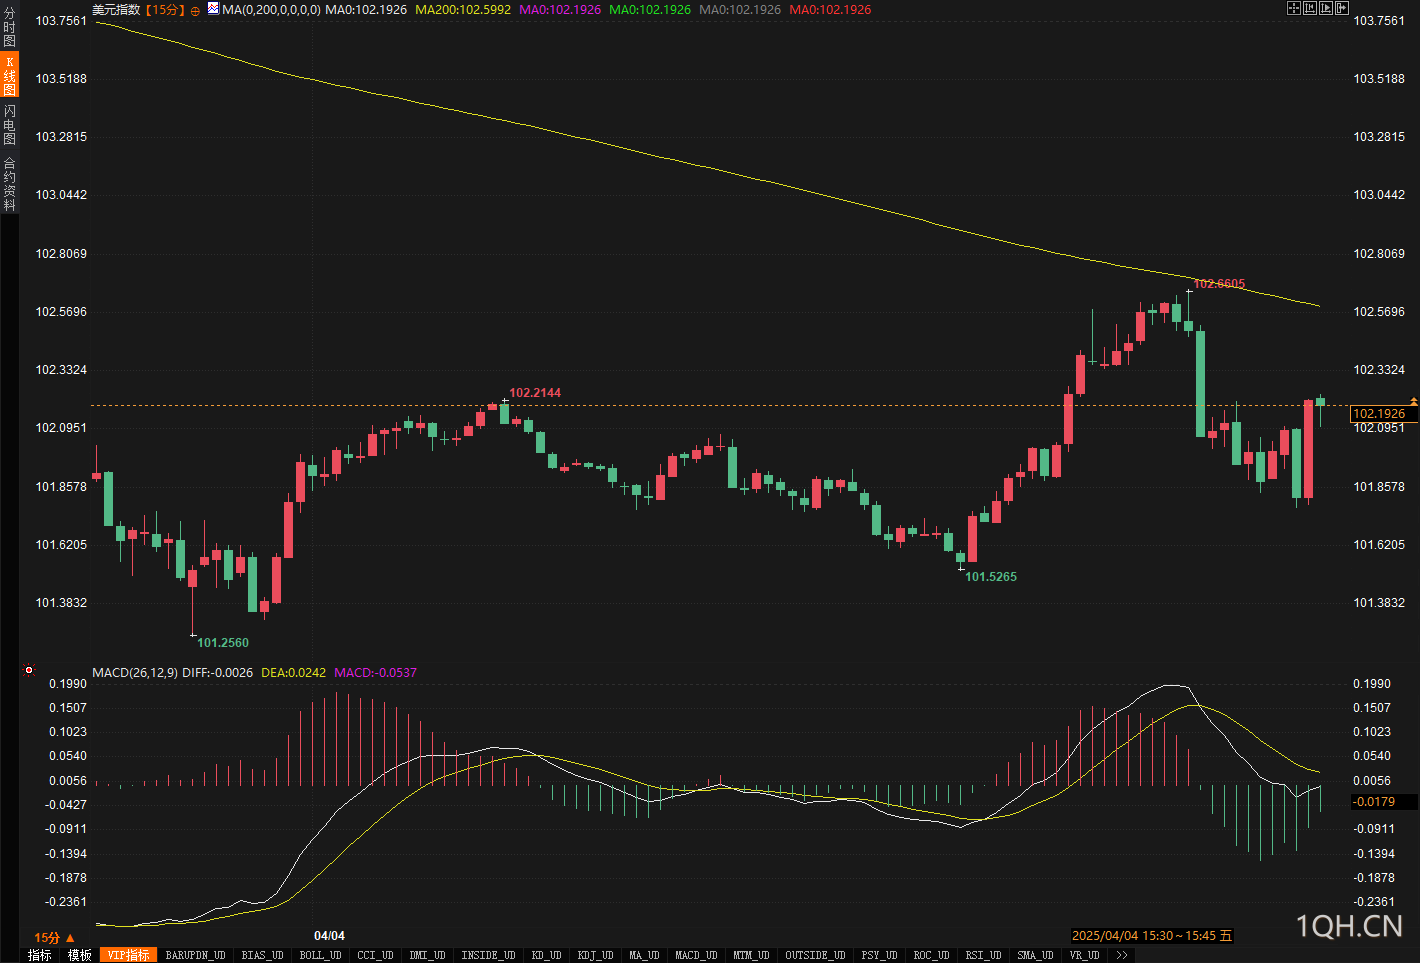
Task: Click the【15分】period label in header
Action: click(165, 10)
